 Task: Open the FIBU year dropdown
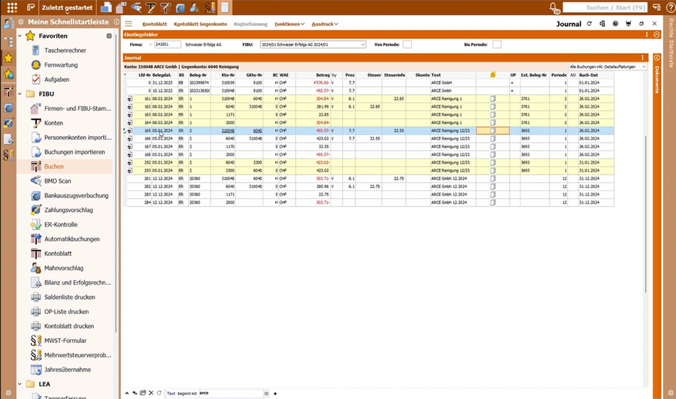[363, 44]
